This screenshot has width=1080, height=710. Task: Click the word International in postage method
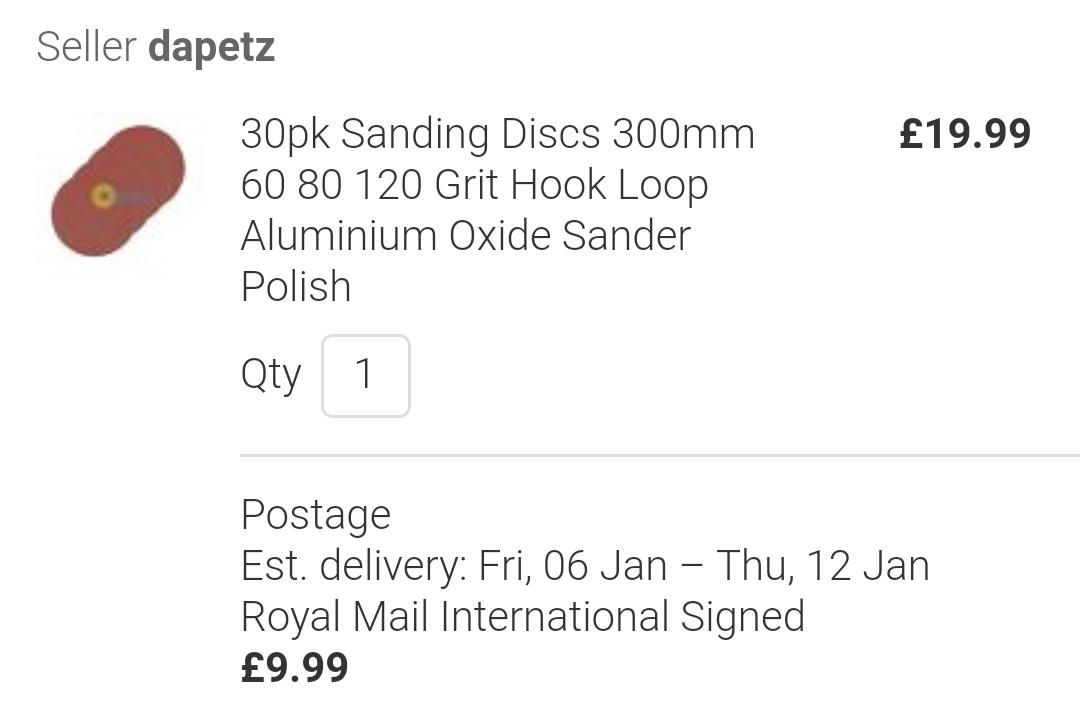tap(555, 616)
